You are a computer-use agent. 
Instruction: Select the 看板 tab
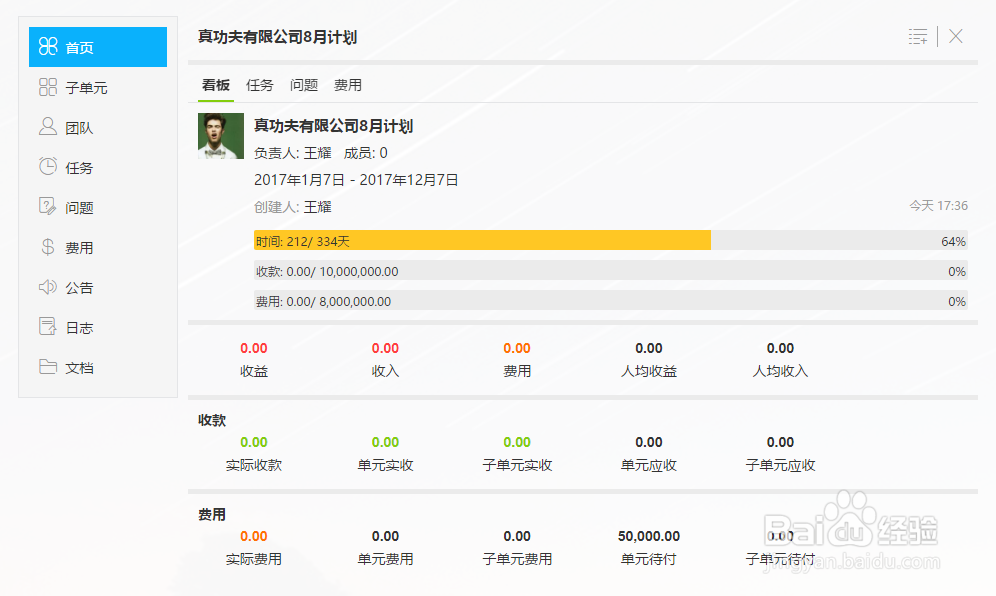coord(215,85)
